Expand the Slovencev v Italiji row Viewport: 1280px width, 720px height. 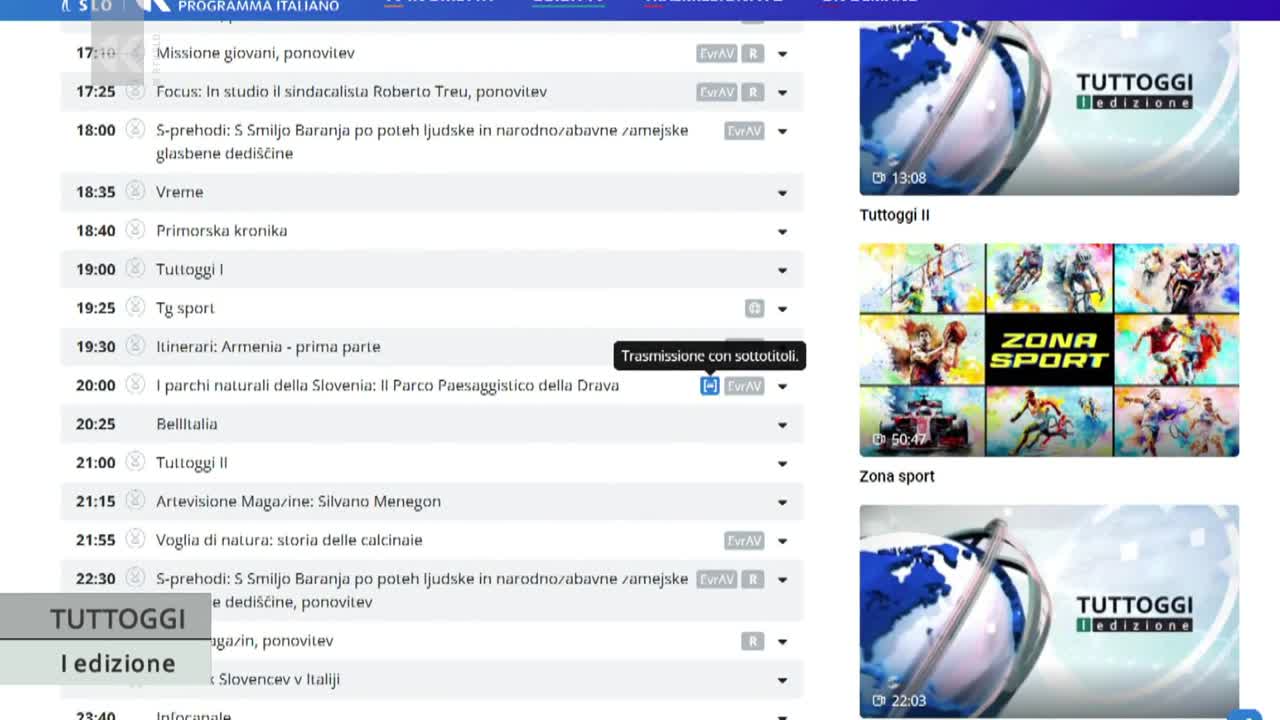(782, 681)
